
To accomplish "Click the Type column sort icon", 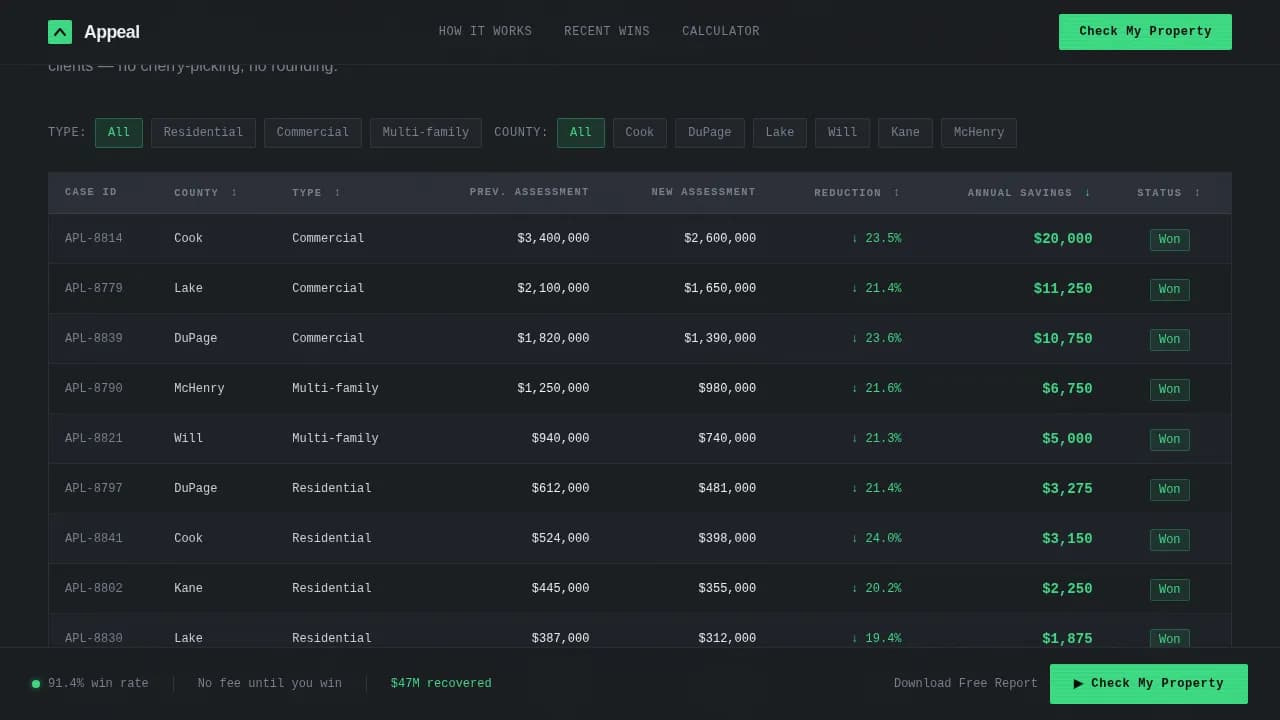I will (337, 193).
